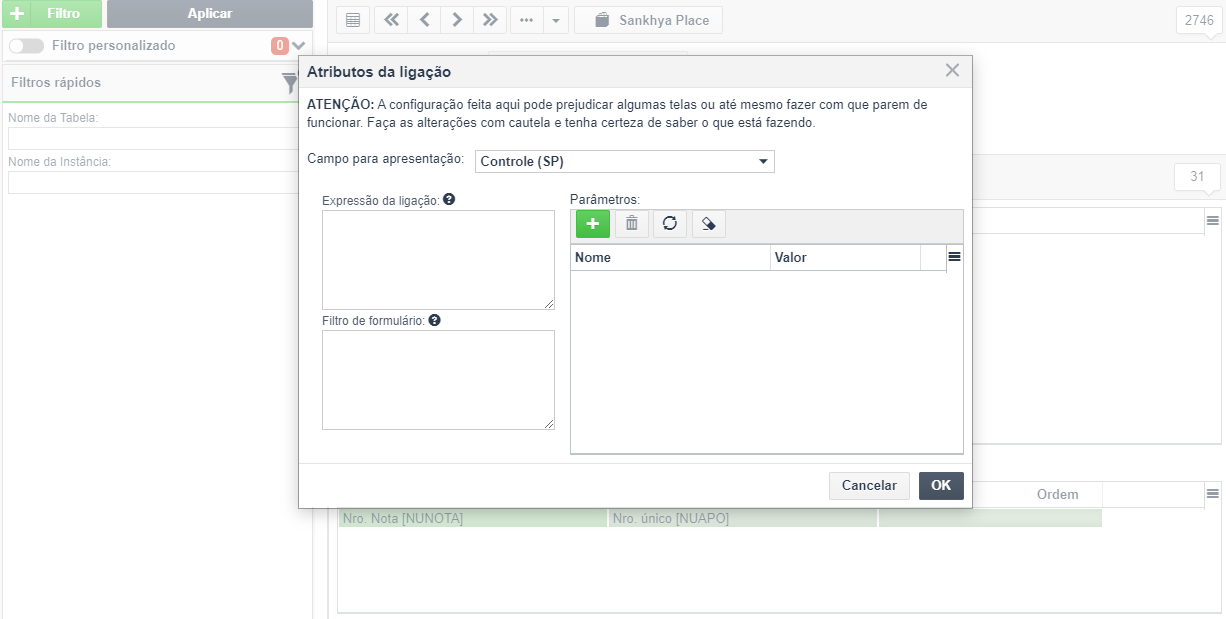The image size is (1226, 619).
Task: Click the 31 record count badge
Action: click(x=1197, y=176)
